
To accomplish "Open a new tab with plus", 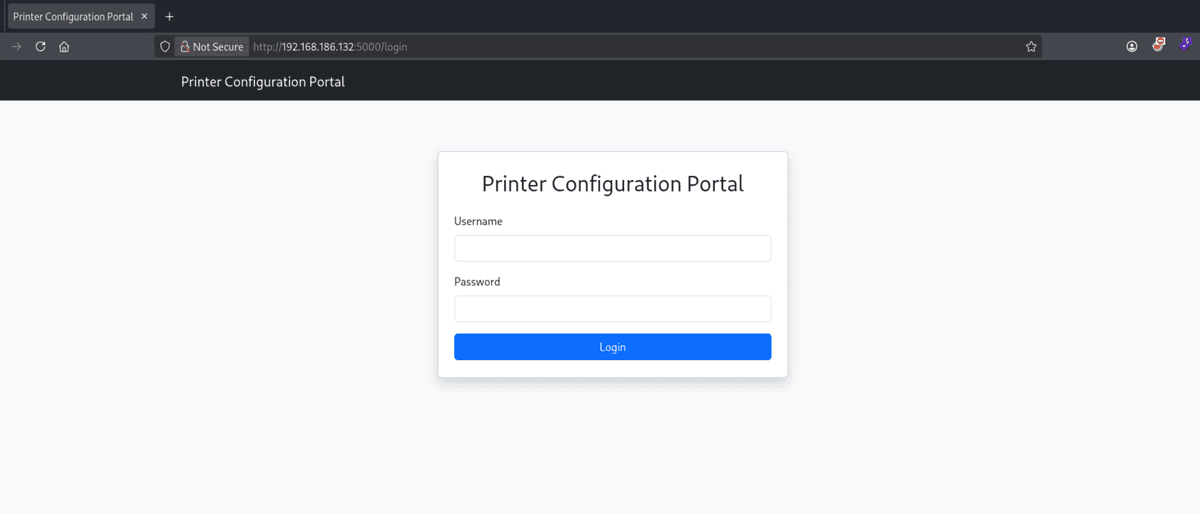I will pyautogui.click(x=169, y=16).
